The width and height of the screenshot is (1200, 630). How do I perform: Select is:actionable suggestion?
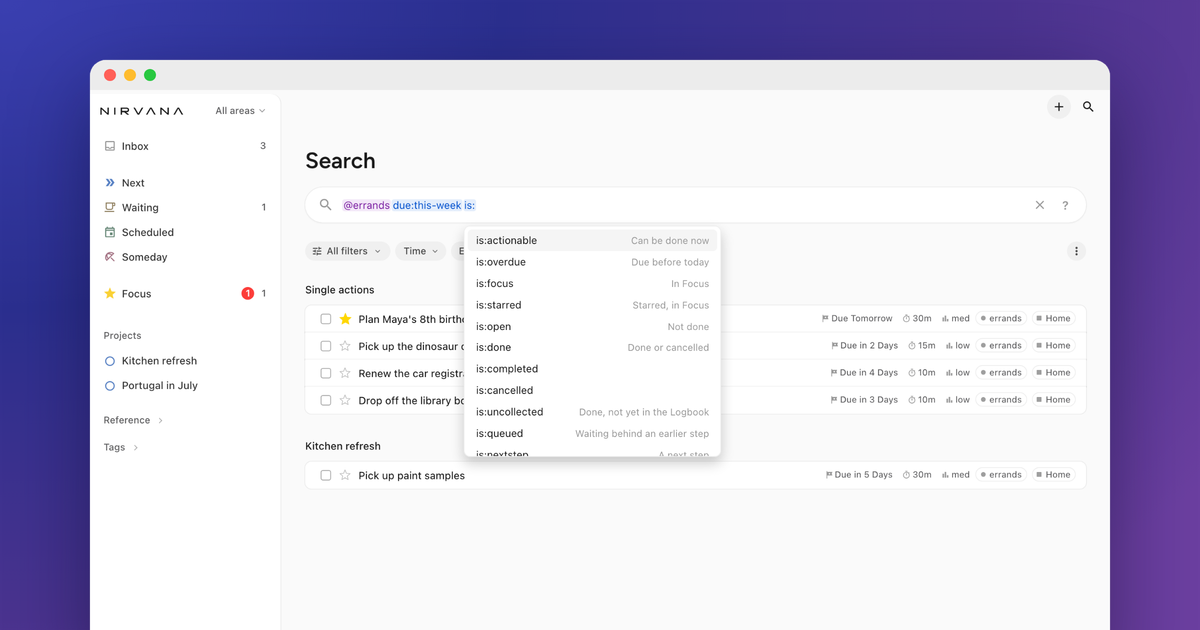592,241
